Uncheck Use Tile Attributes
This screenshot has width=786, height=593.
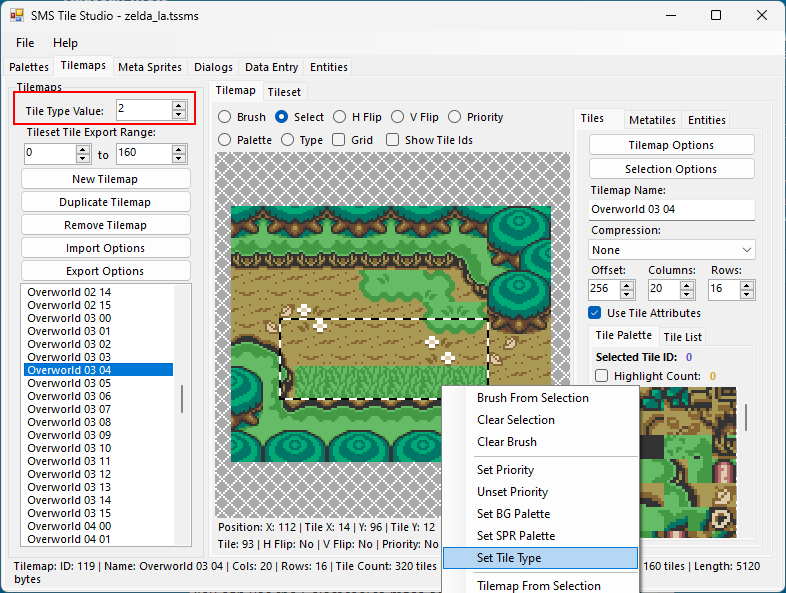point(595,313)
